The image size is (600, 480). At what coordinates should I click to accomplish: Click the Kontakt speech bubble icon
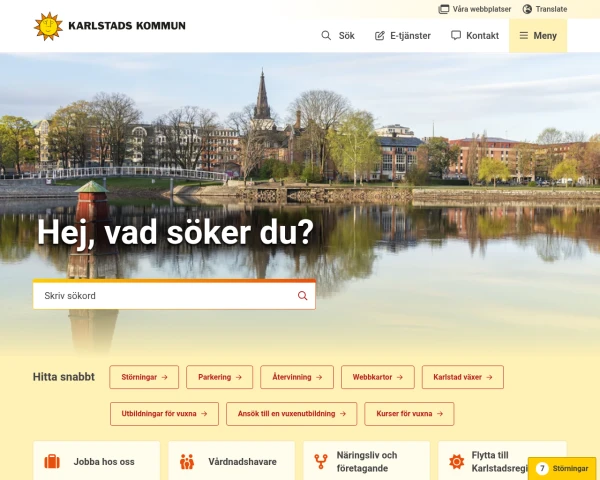tap(456, 35)
